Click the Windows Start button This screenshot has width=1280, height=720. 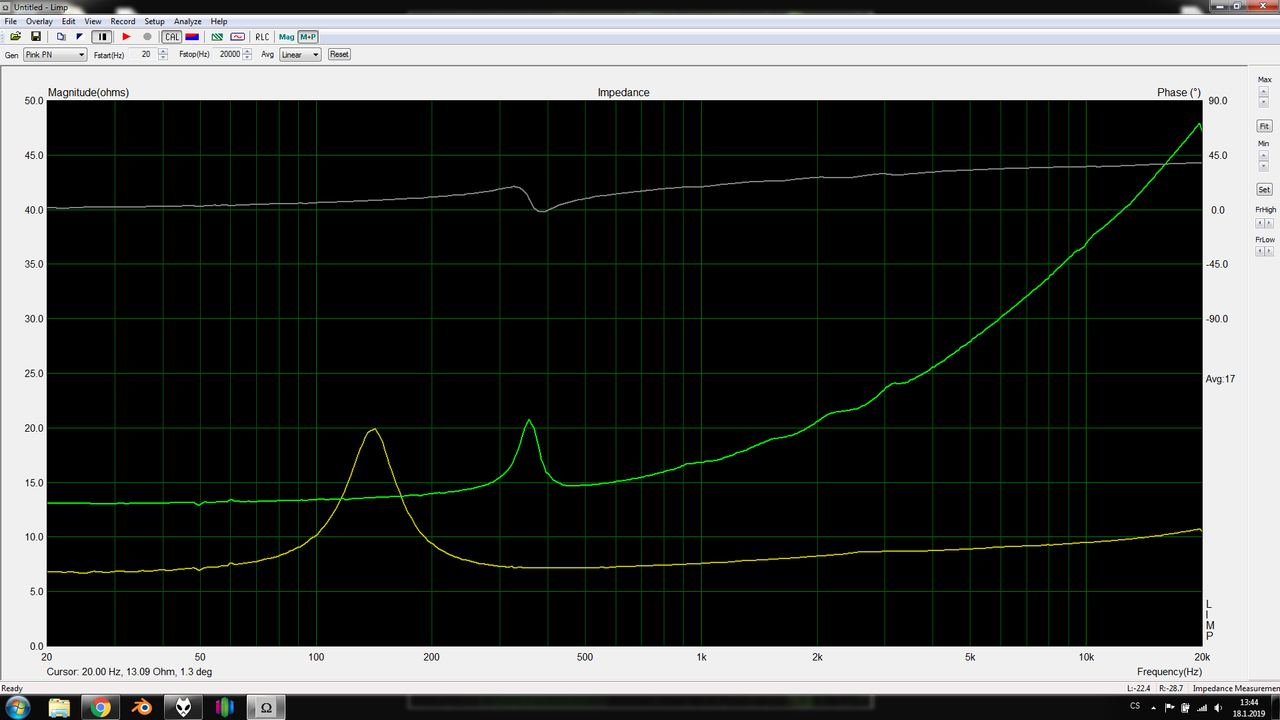(x=20, y=707)
